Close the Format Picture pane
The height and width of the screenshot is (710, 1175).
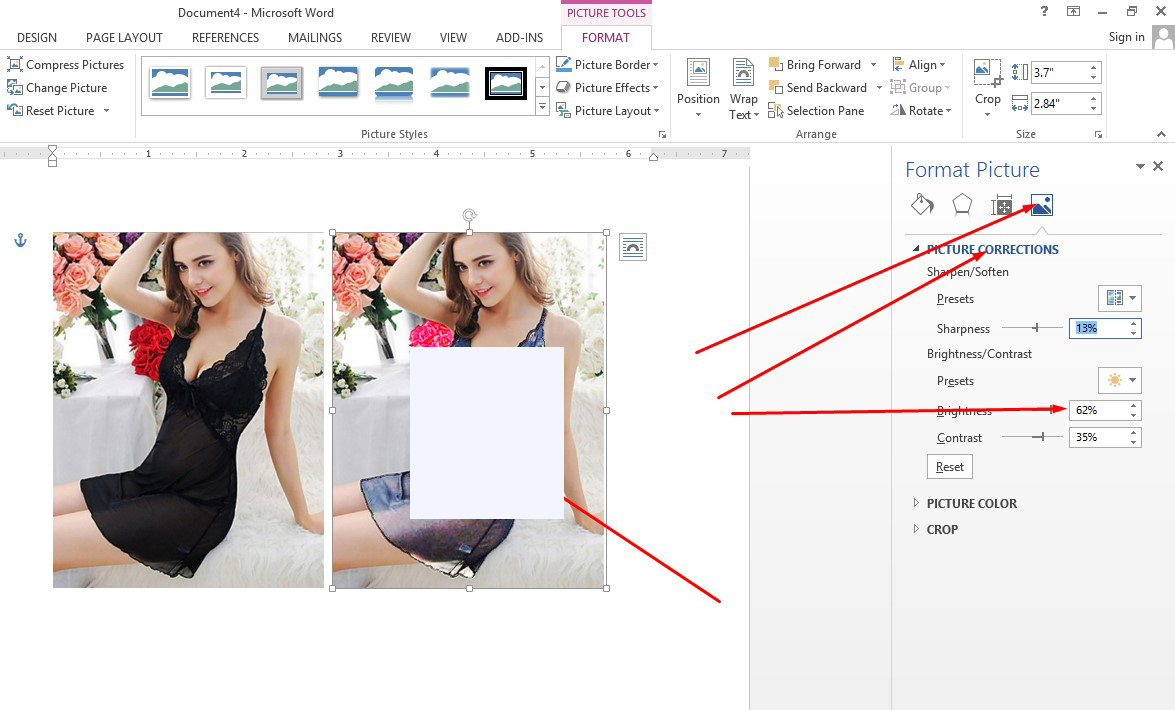tap(1158, 166)
